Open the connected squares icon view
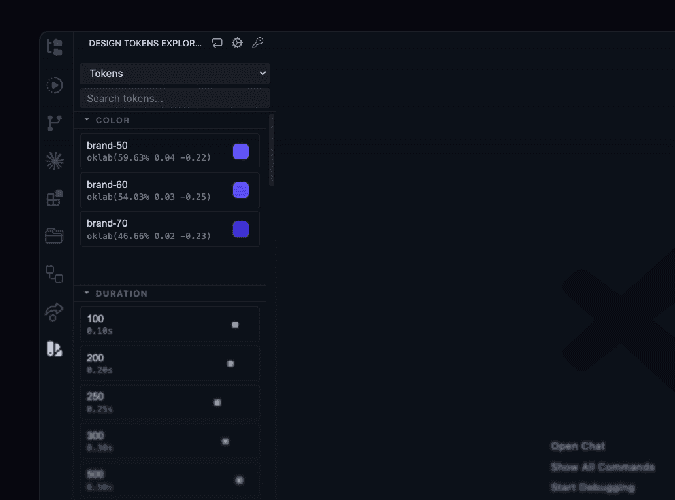This screenshot has height=500, width=675. pyautogui.click(x=55, y=274)
